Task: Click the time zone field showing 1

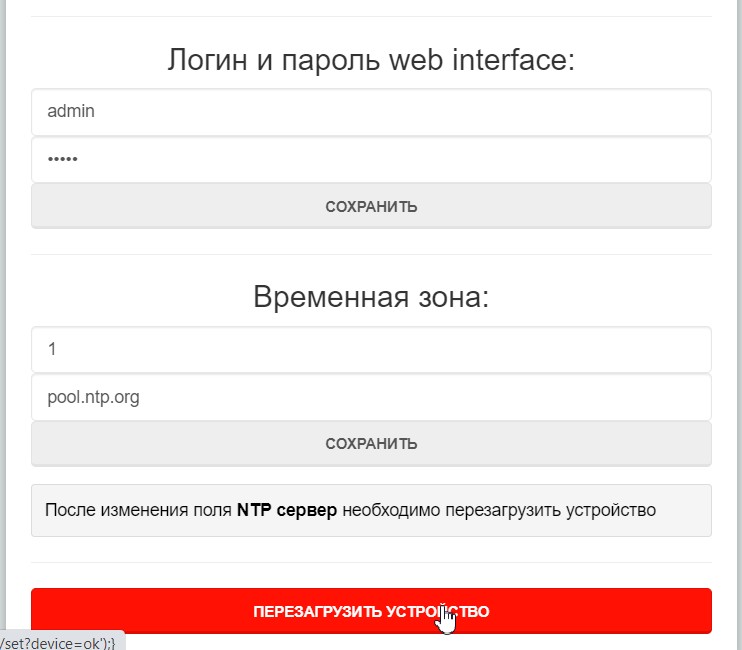Action: pyautogui.click(x=370, y=349)
